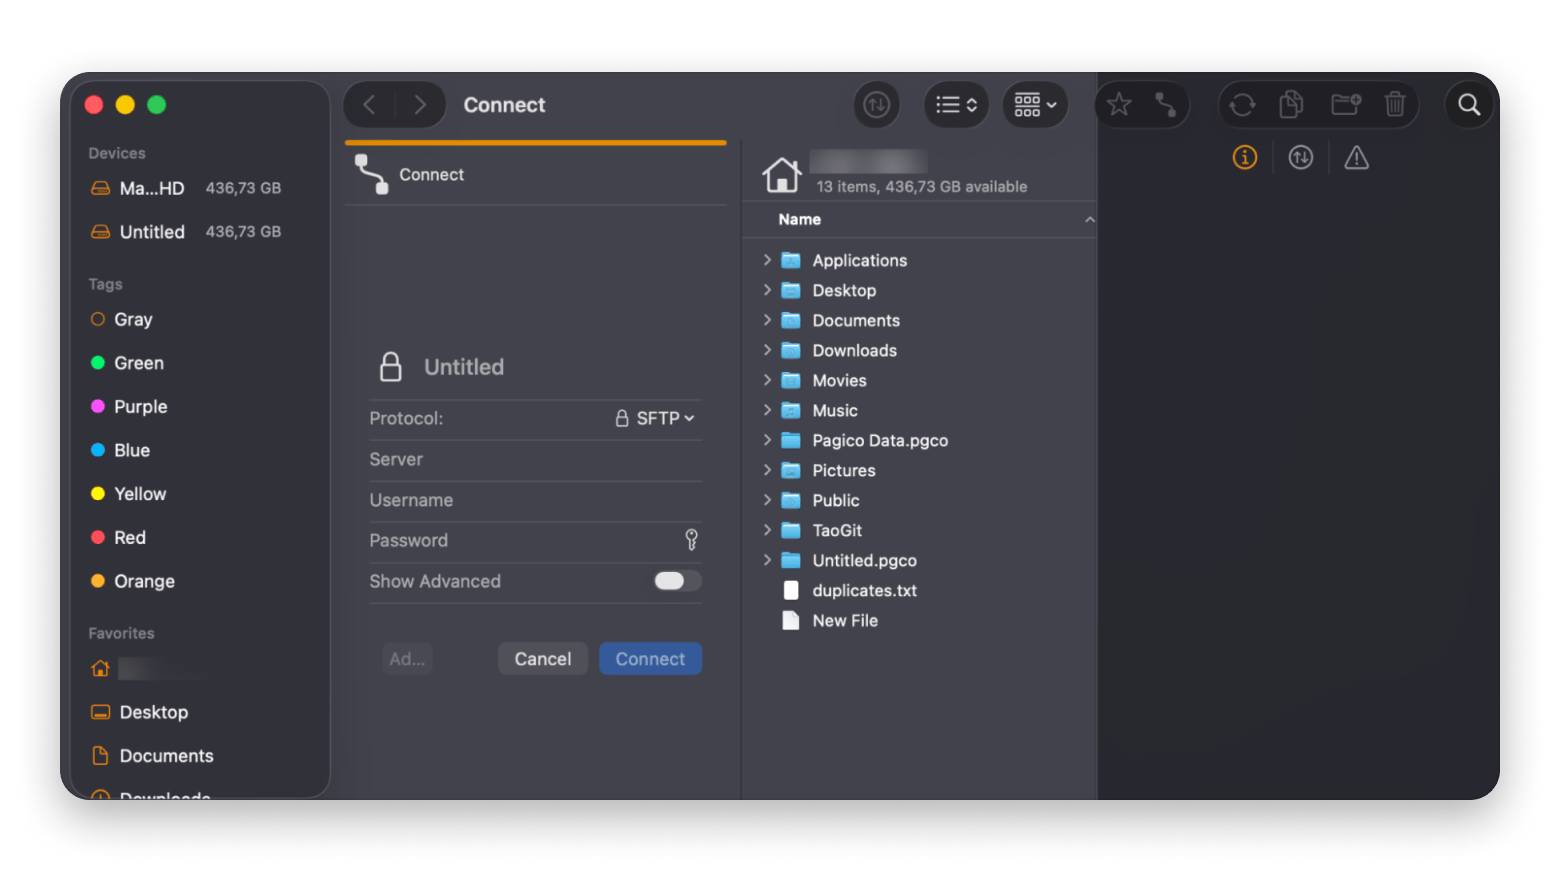Click the copy files icon
Image resolution: width=1560 pixels, height=880 pixels.
pyautogui.click(x=1291, y=105)
